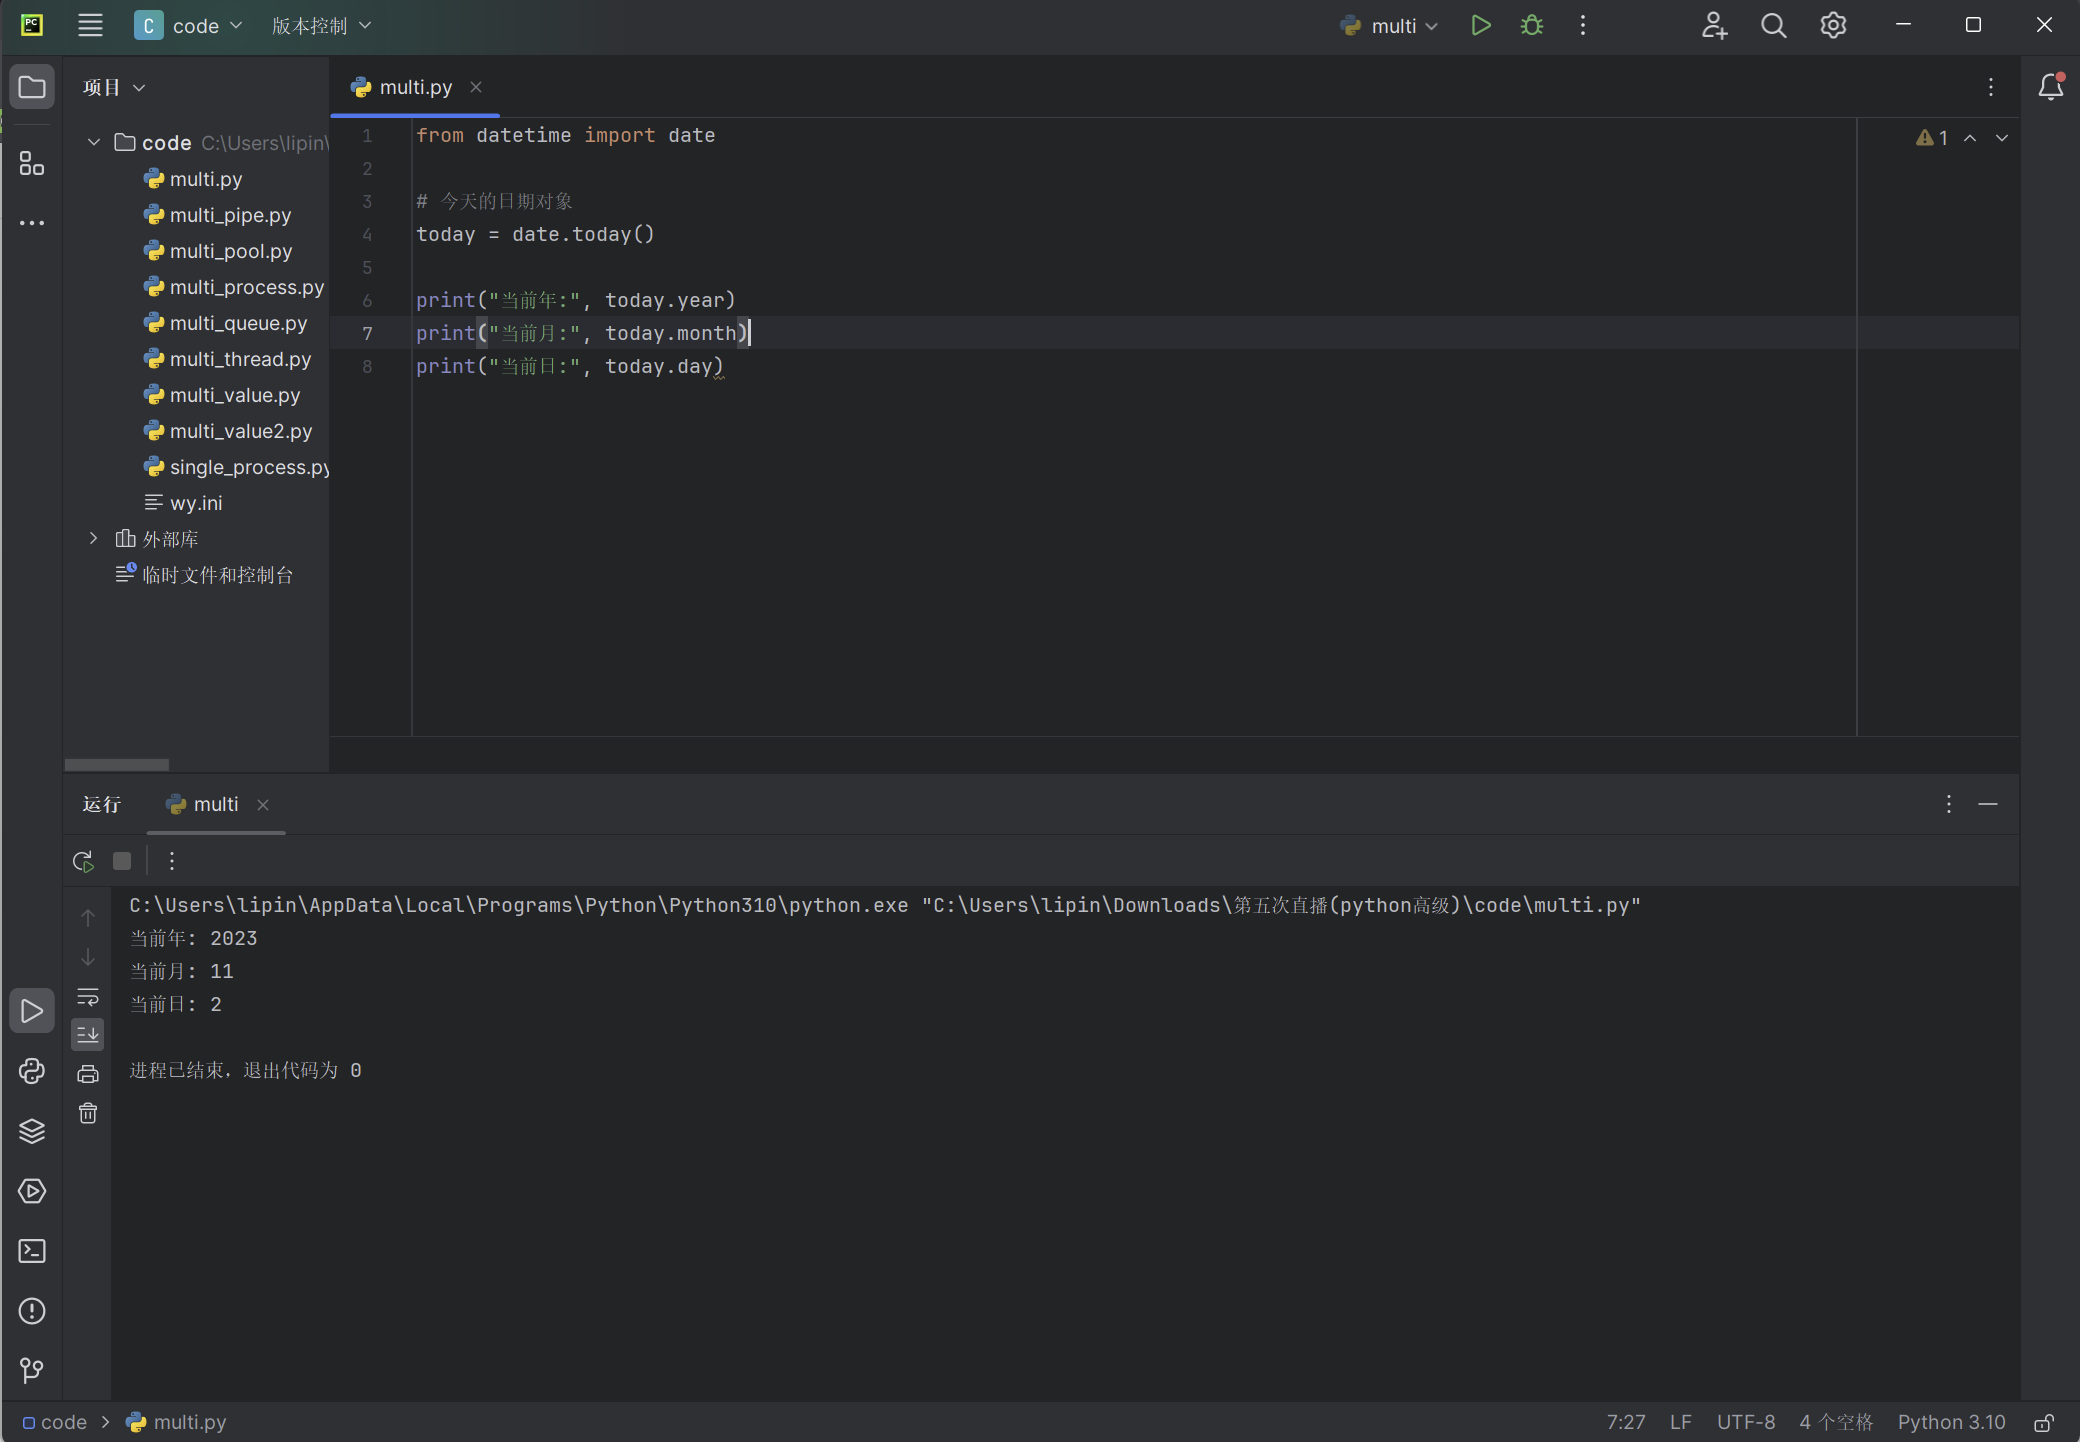Clear all console output trash icon

[x=88, y=1113]
